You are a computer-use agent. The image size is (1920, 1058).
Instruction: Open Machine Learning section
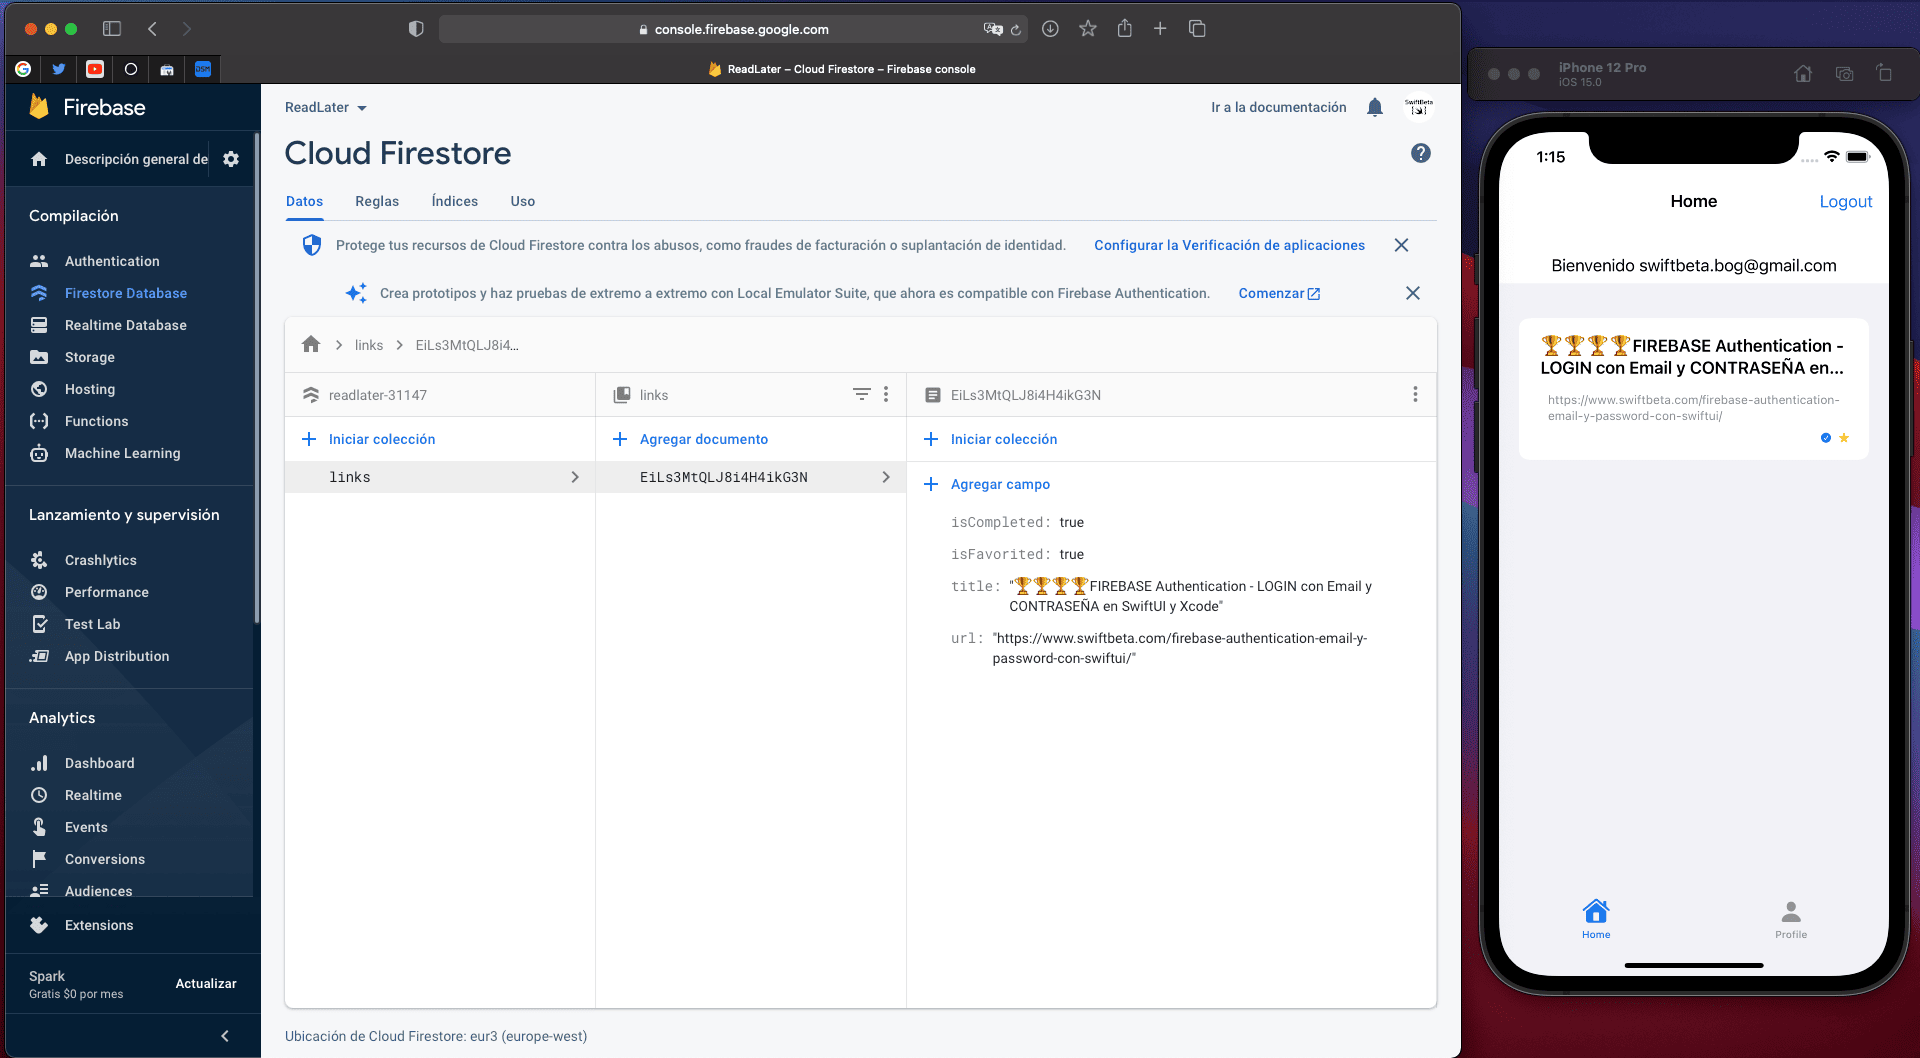tap(122, 453)
